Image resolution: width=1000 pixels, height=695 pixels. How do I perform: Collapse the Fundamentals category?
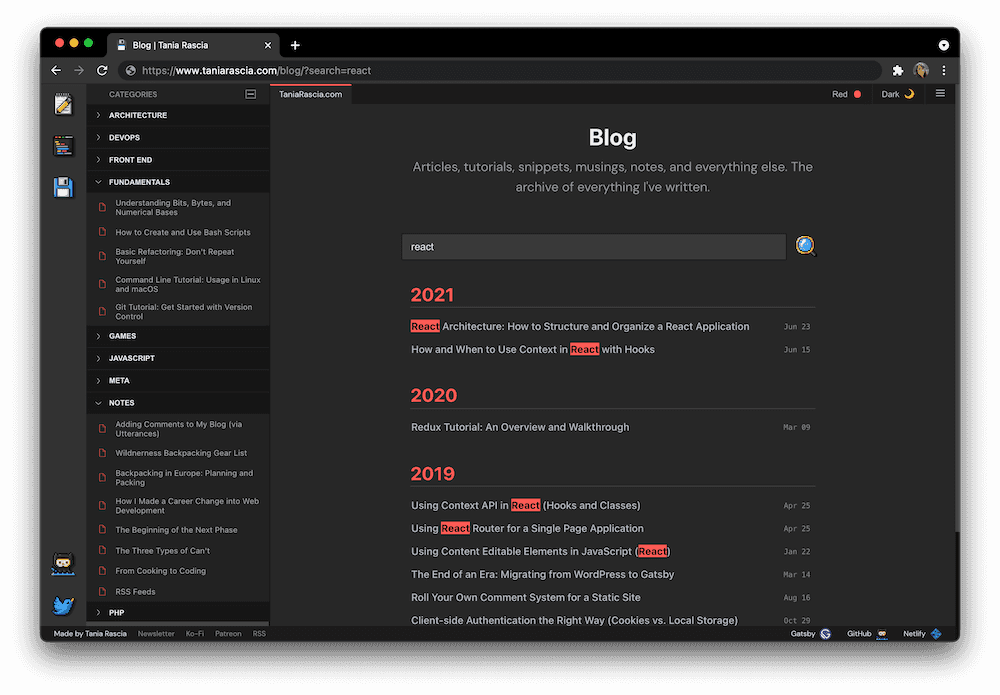pos(139,182)
